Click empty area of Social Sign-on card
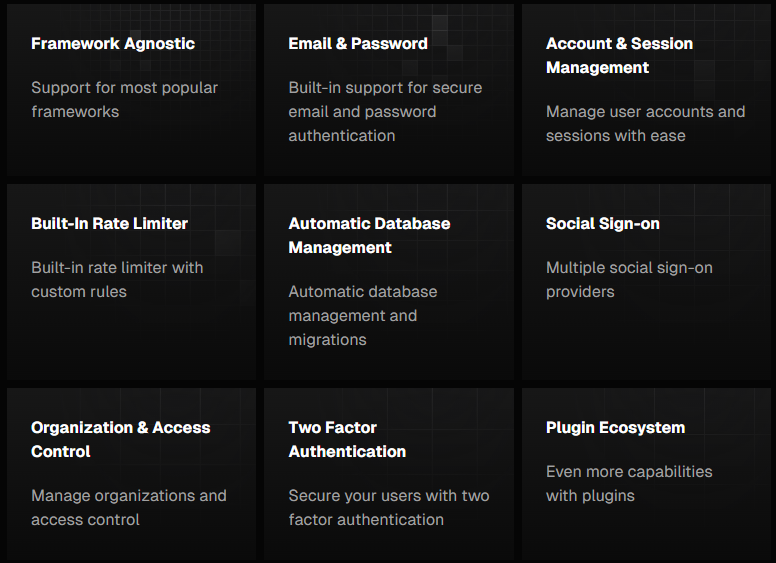 click(646, 341)
